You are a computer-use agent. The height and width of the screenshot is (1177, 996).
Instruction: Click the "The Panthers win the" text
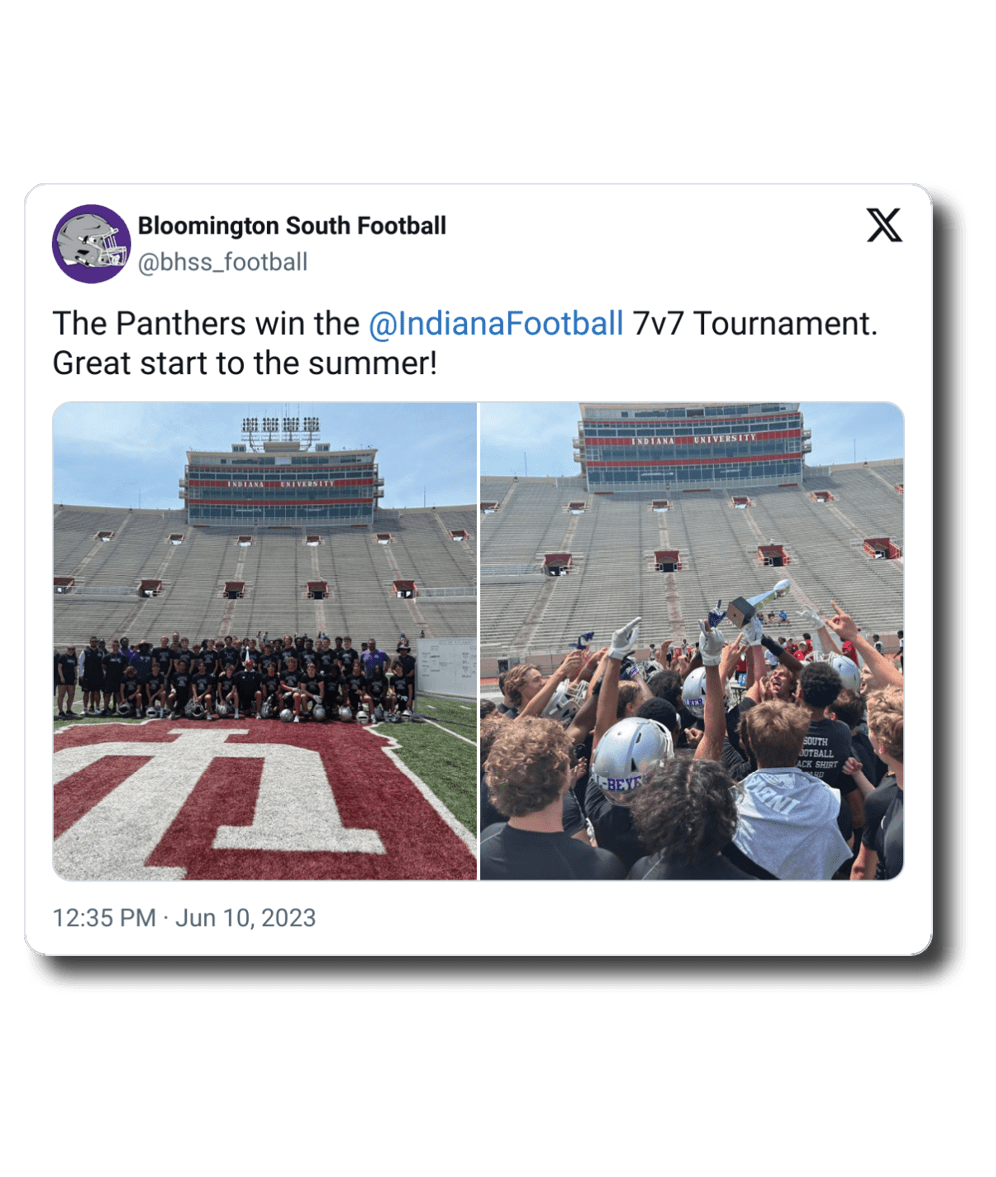[205, 324]
